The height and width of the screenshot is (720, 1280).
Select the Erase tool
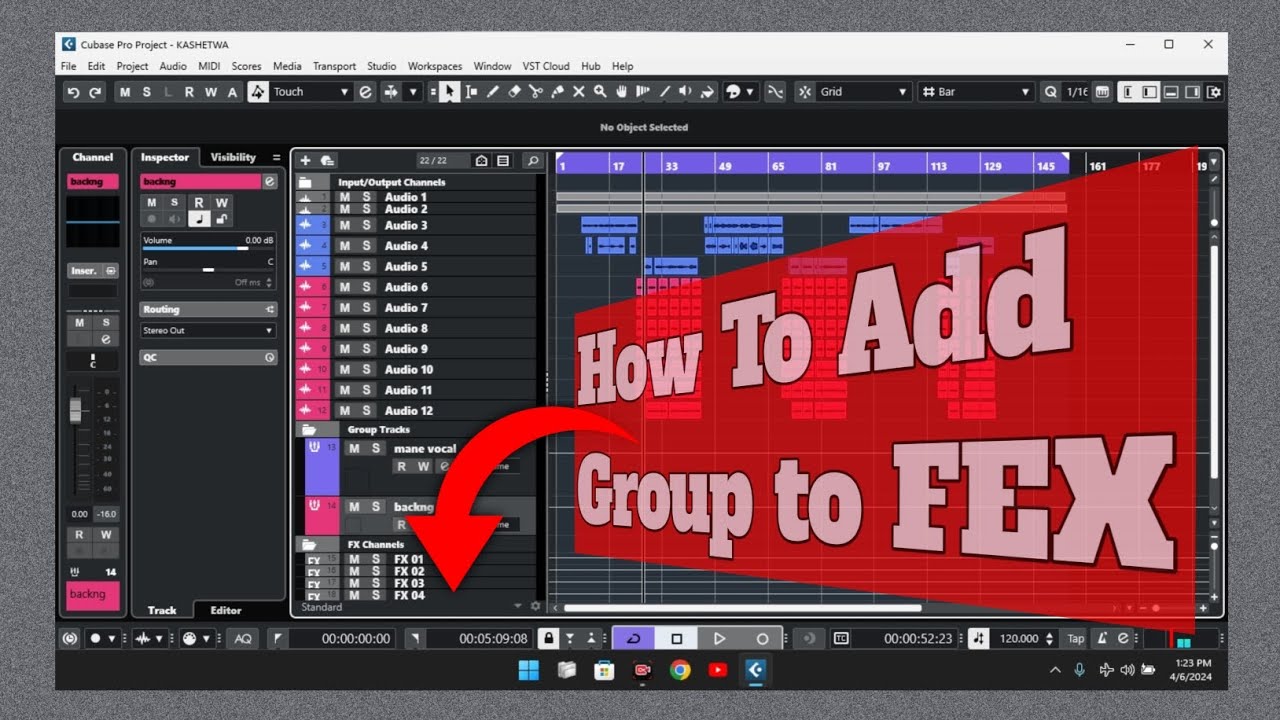click(x=514, y=92)
